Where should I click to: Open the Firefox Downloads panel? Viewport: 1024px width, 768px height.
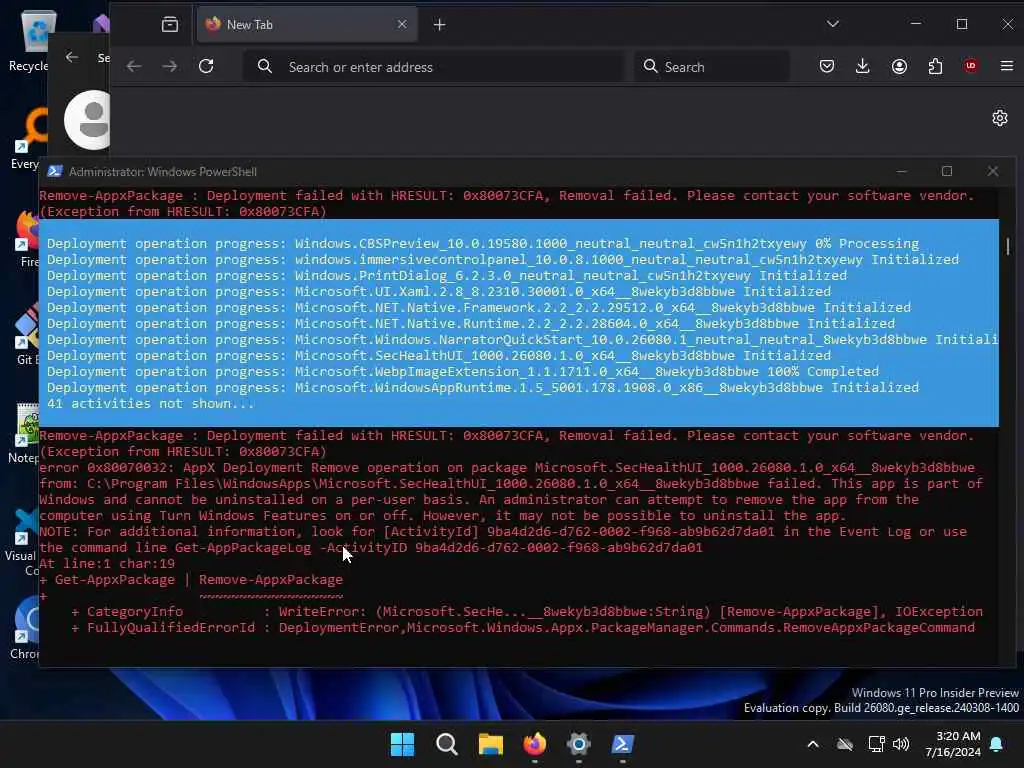(x=863, y=66)
